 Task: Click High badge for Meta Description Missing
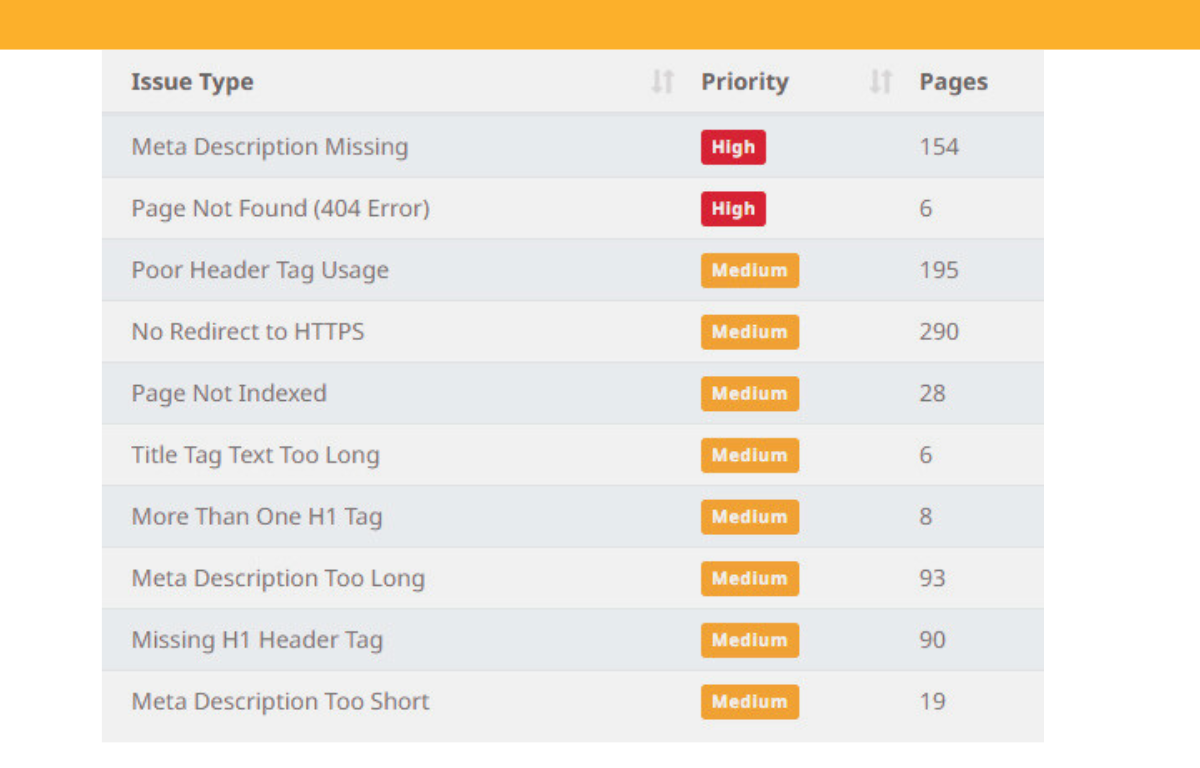733,147
